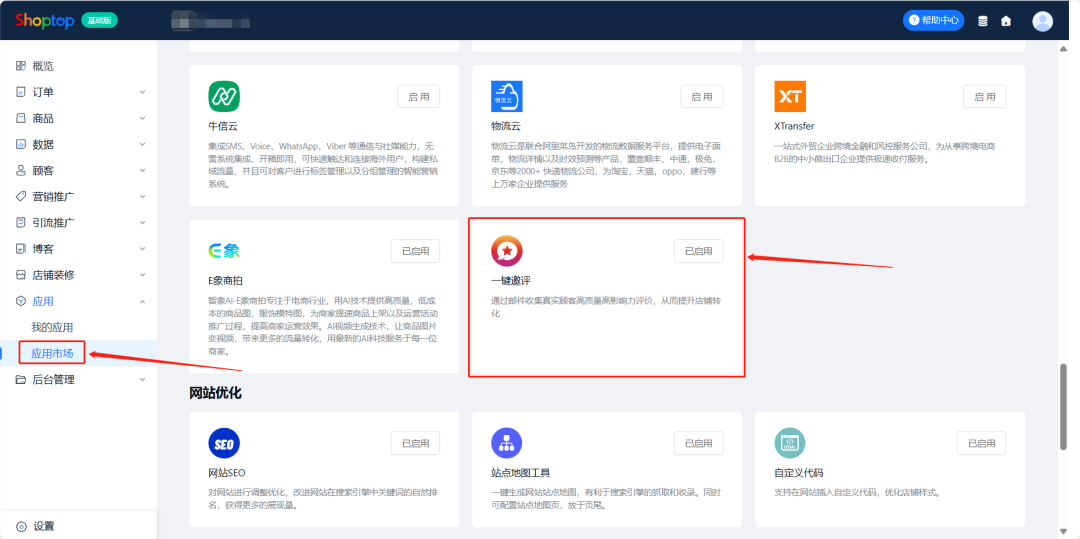The height and width of the screenshot is (539, 1080).
Task: Click the 牛信云 green app icon
Action: [224, 97]
